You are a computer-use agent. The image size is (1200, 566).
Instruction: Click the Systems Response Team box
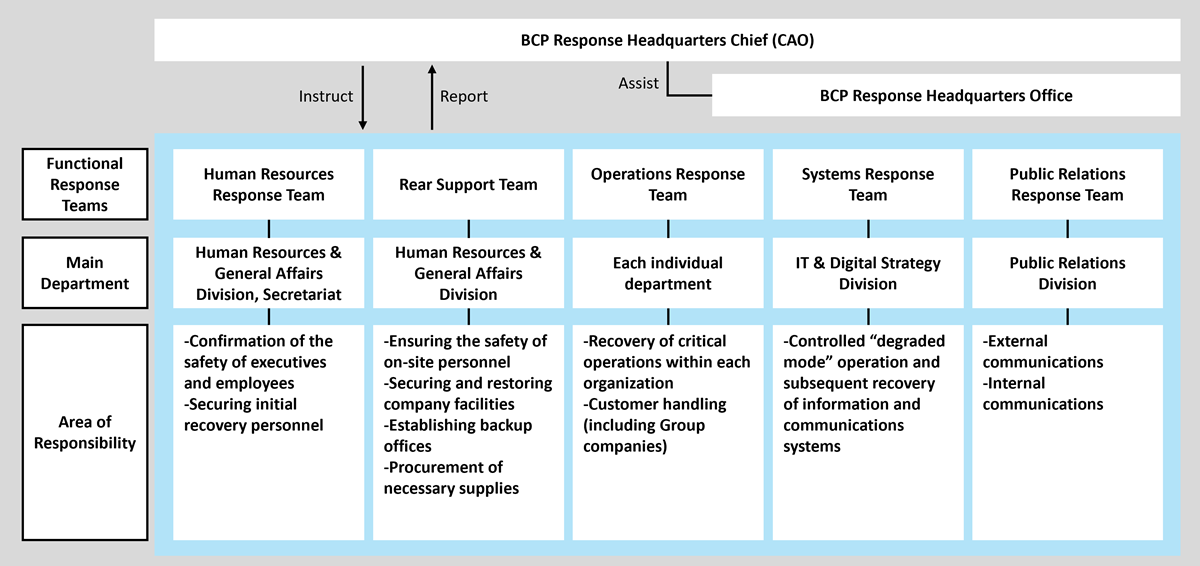tap(868, 184)
